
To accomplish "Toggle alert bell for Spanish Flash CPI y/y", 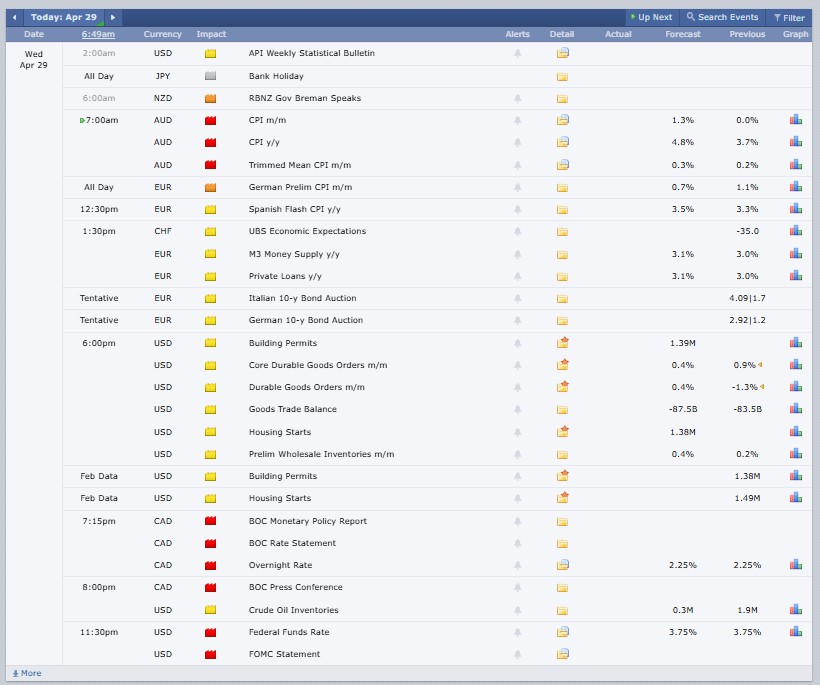I will [517, 210].
